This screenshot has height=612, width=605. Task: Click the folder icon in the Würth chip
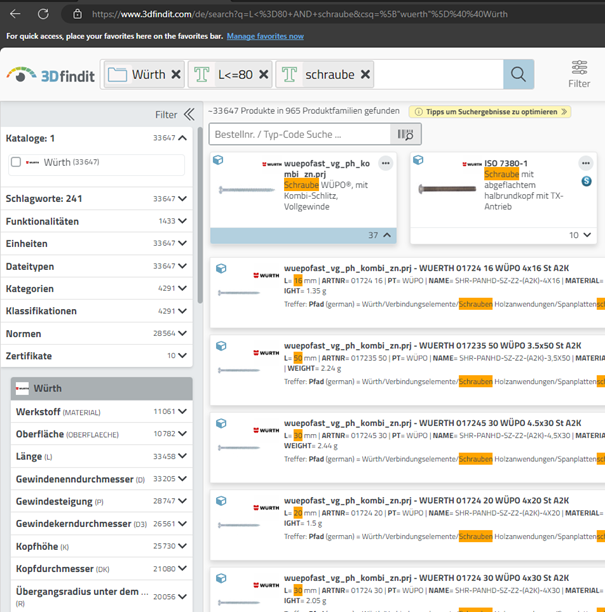pyautogui.click(x=117, y=74)
